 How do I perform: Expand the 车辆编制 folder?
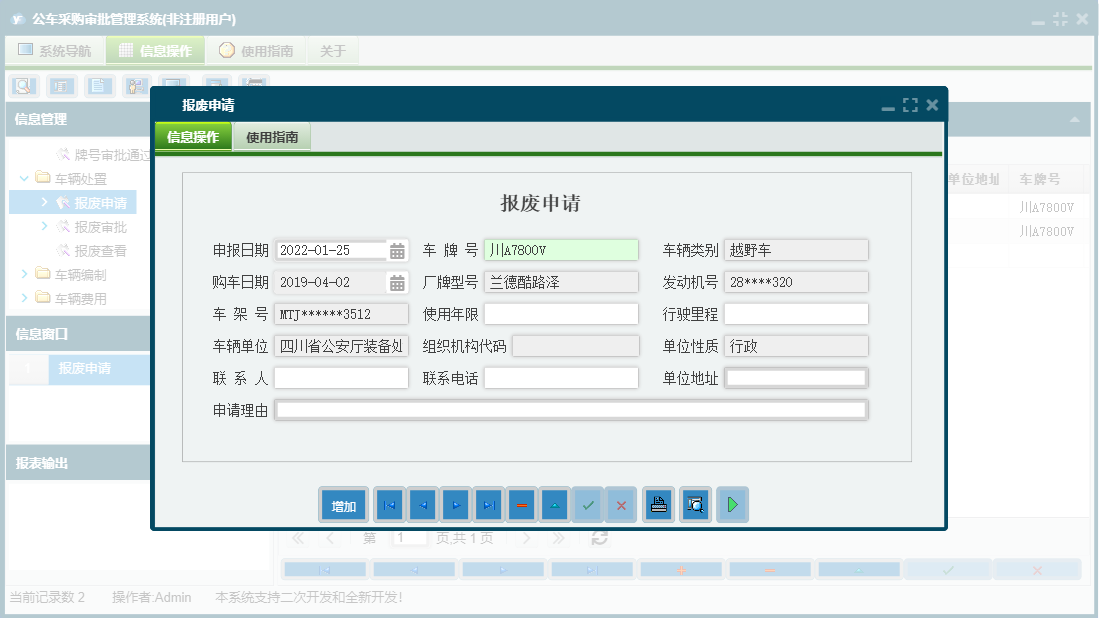coord(23,274)
